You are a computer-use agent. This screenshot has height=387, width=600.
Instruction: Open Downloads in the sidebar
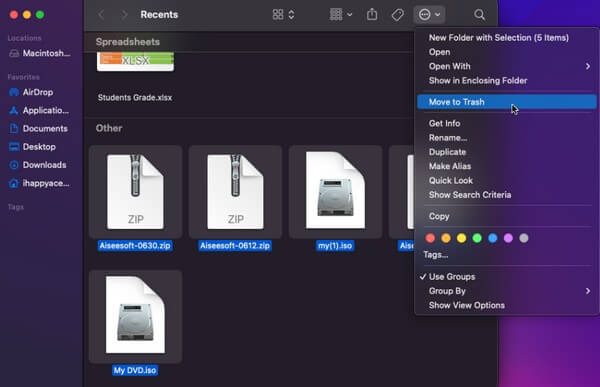(x=38, y=165)
